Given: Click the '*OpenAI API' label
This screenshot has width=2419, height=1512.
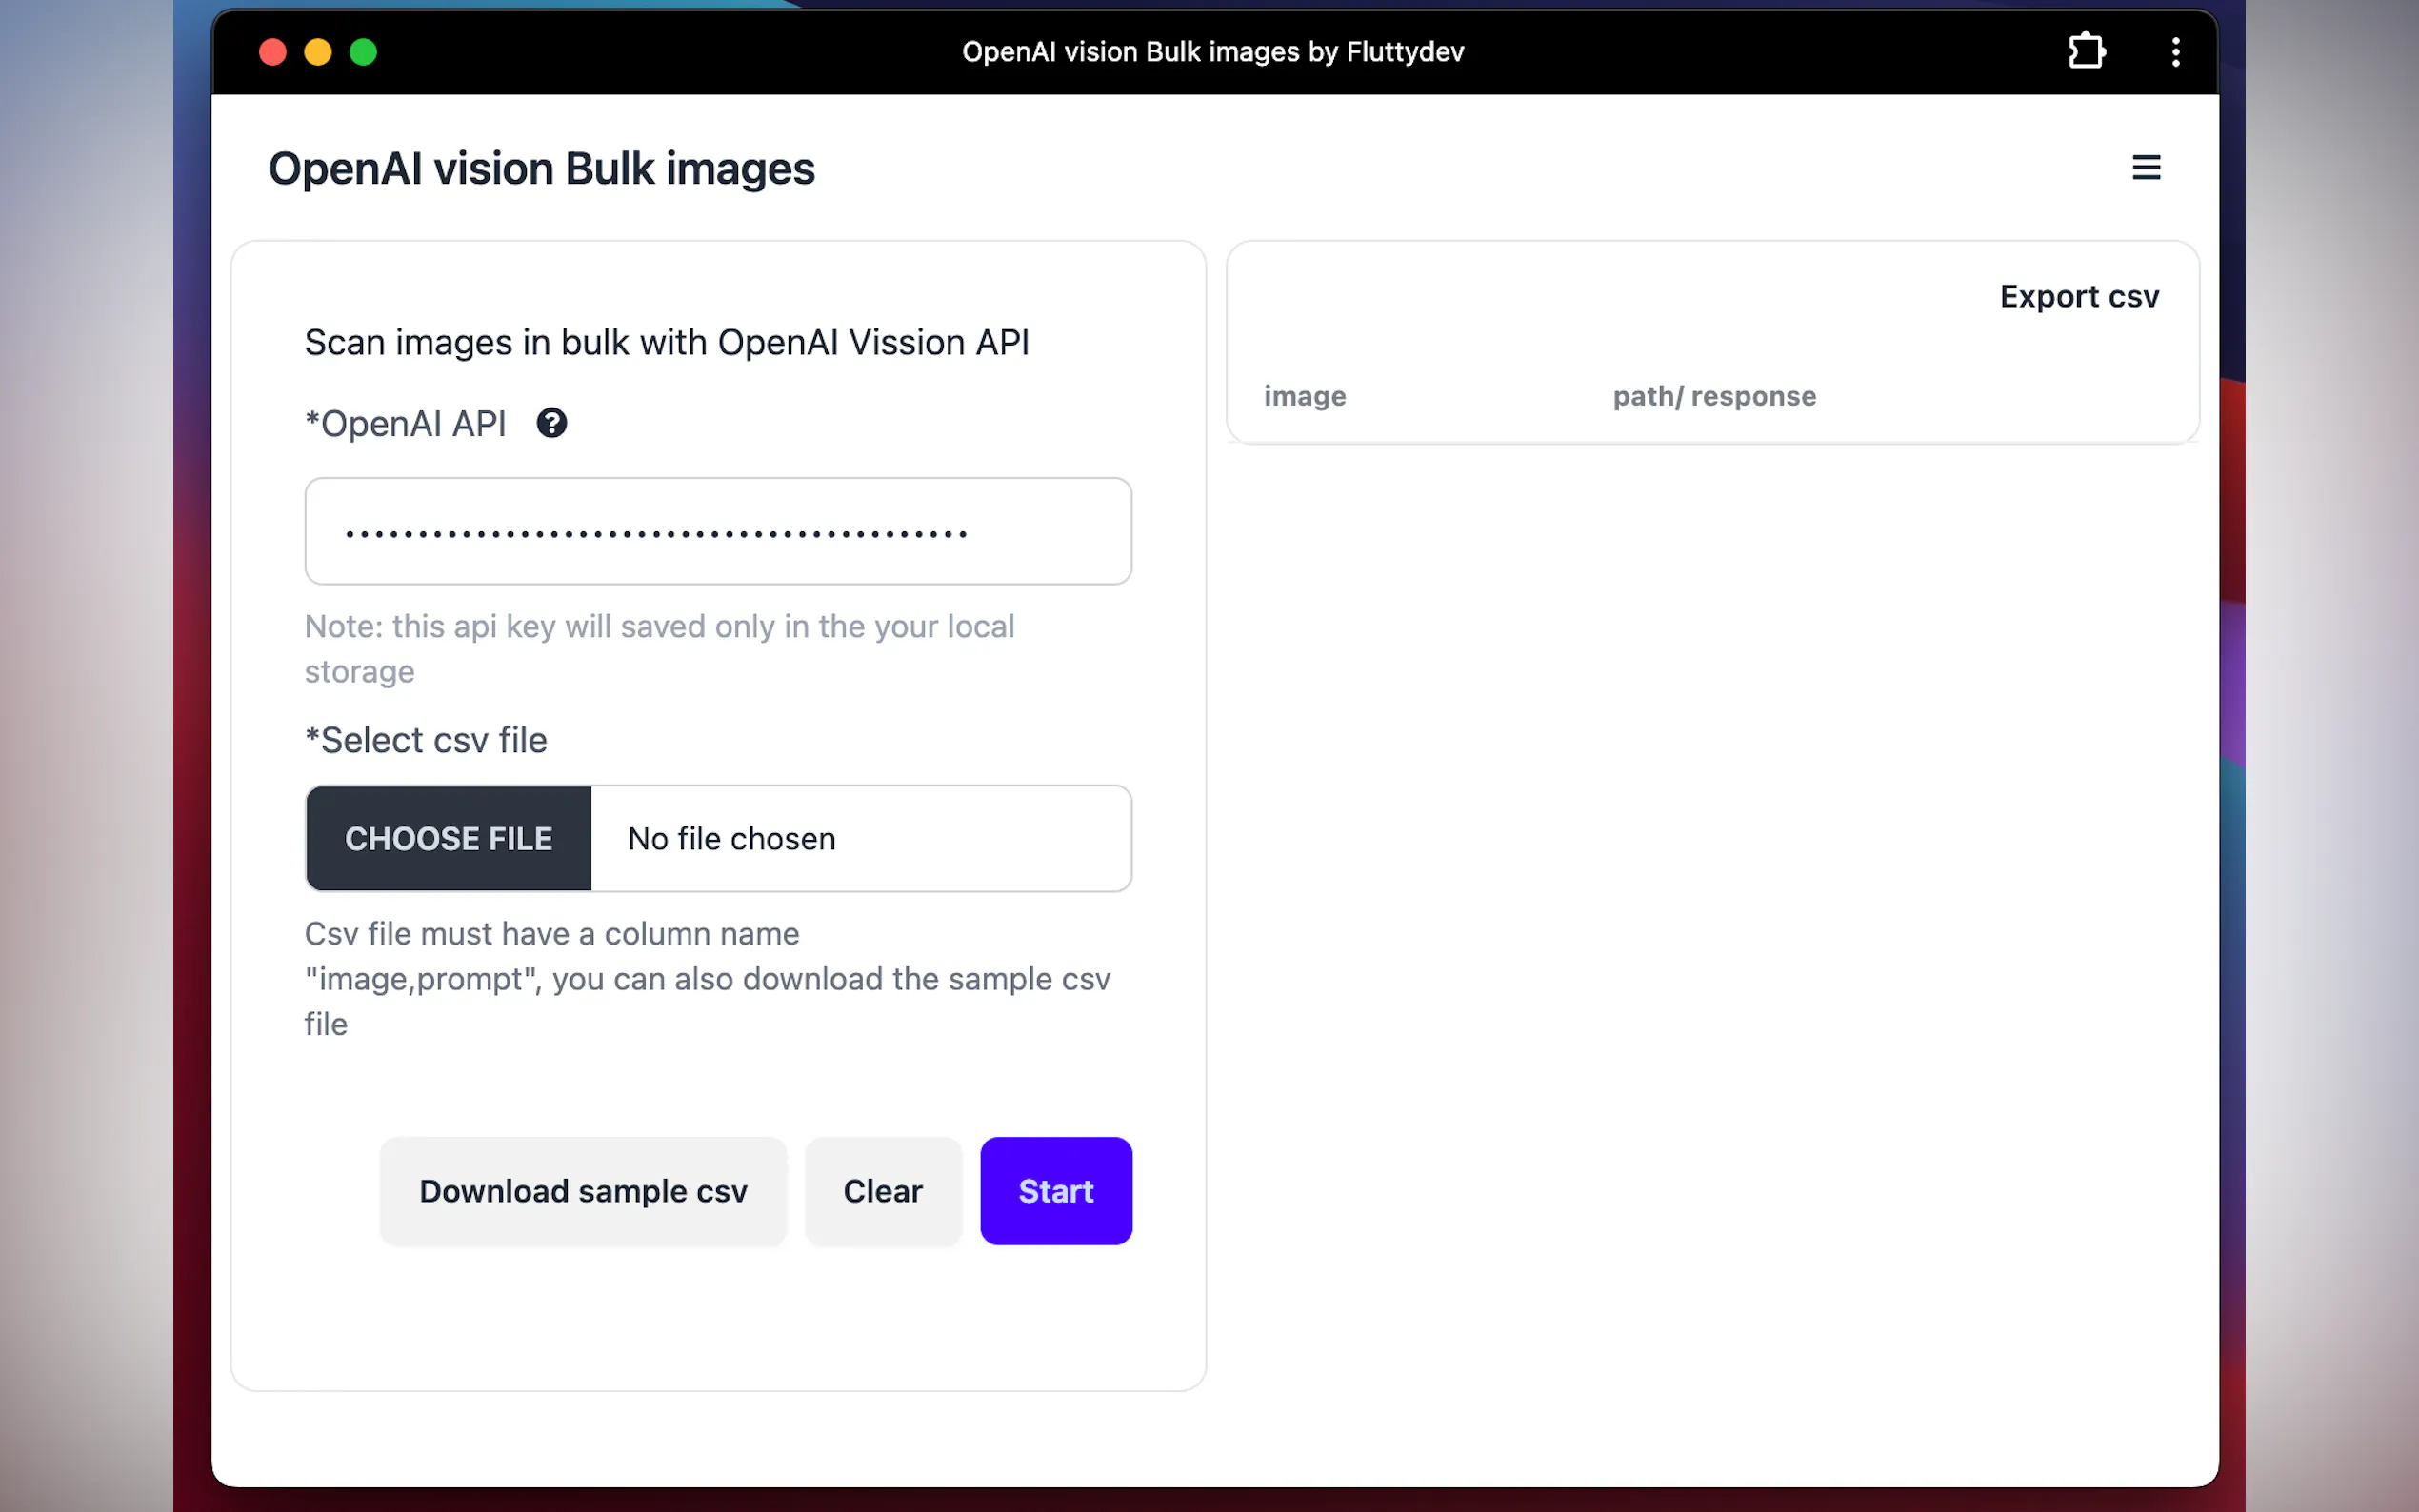Looking at the screenshot, I should [x=405, y=424].
